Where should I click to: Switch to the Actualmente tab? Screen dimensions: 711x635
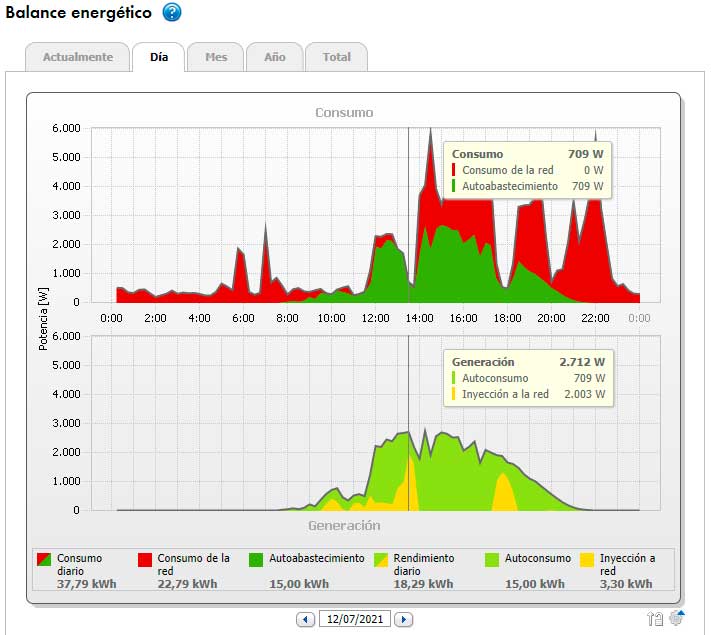click(x=78, y=57)
